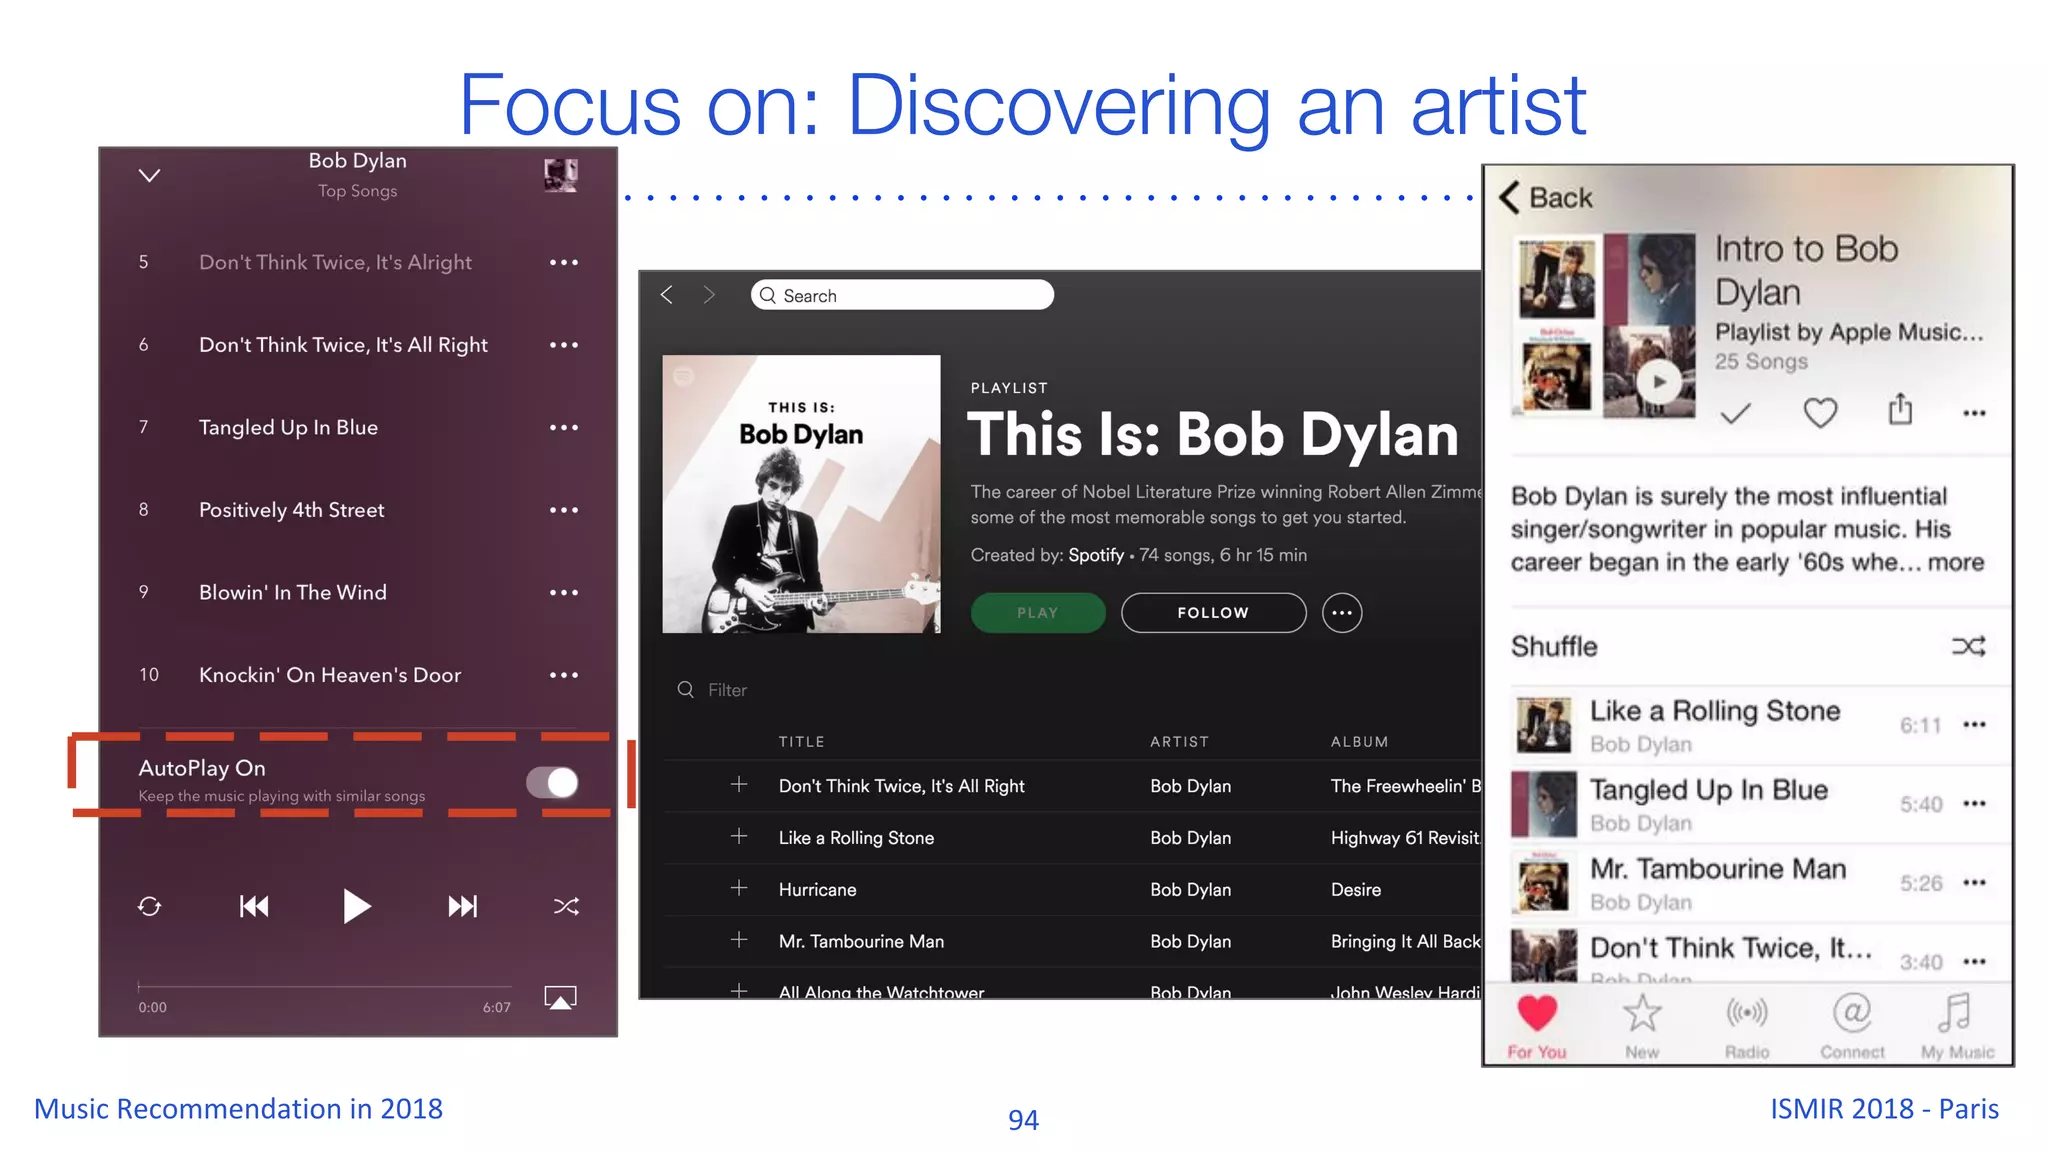The width and height of the screenshot is (2048, 1152).
Task: Open playlist more options ellipsis in Apple Music
Action: 1974,413
